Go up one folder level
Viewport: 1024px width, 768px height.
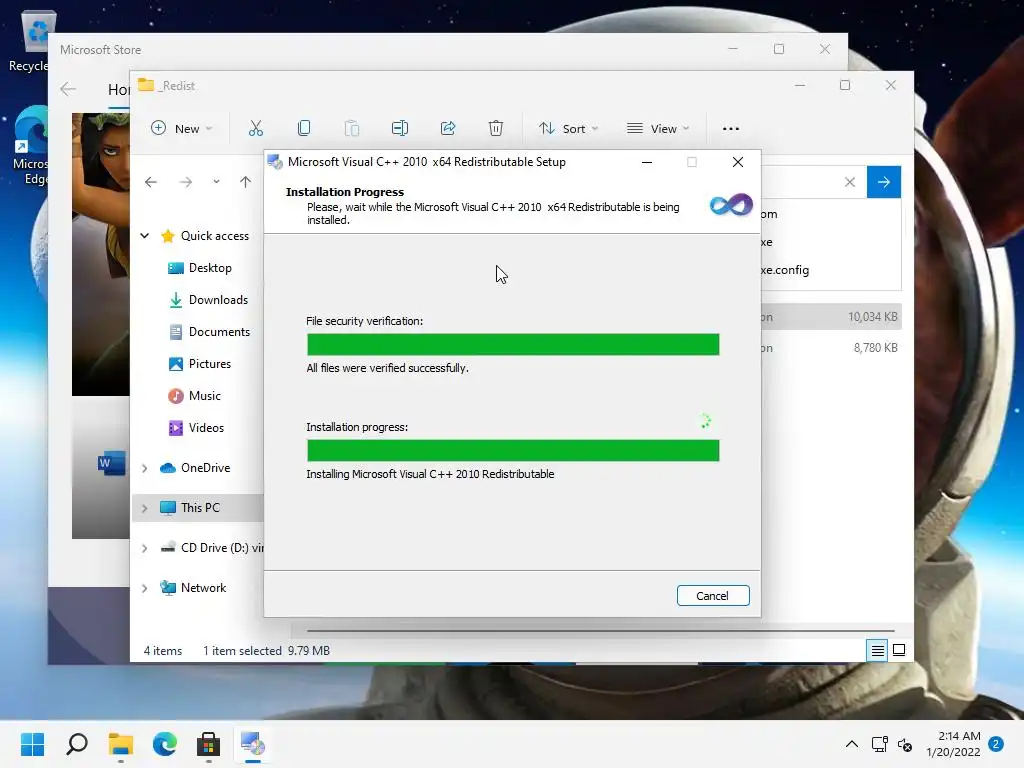[246, 182]
